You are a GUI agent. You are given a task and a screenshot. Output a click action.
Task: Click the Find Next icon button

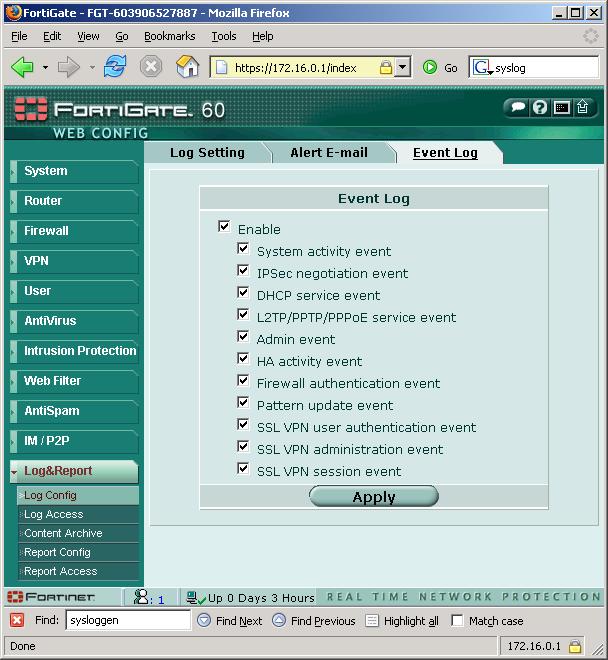pos(204,620)
